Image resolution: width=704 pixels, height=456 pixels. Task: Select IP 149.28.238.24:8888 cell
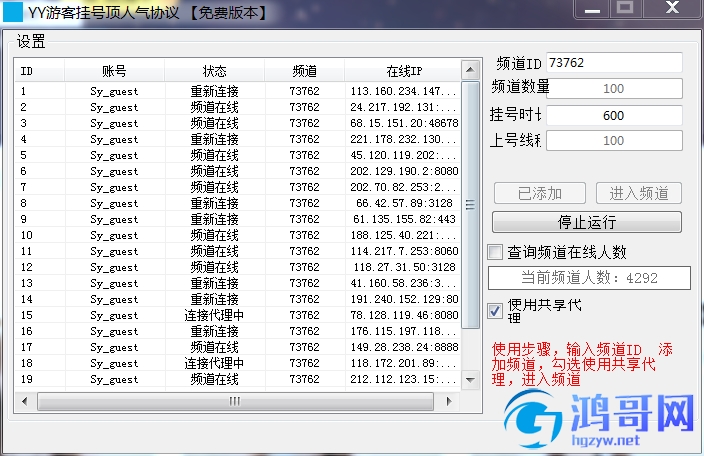click(403, 347)
